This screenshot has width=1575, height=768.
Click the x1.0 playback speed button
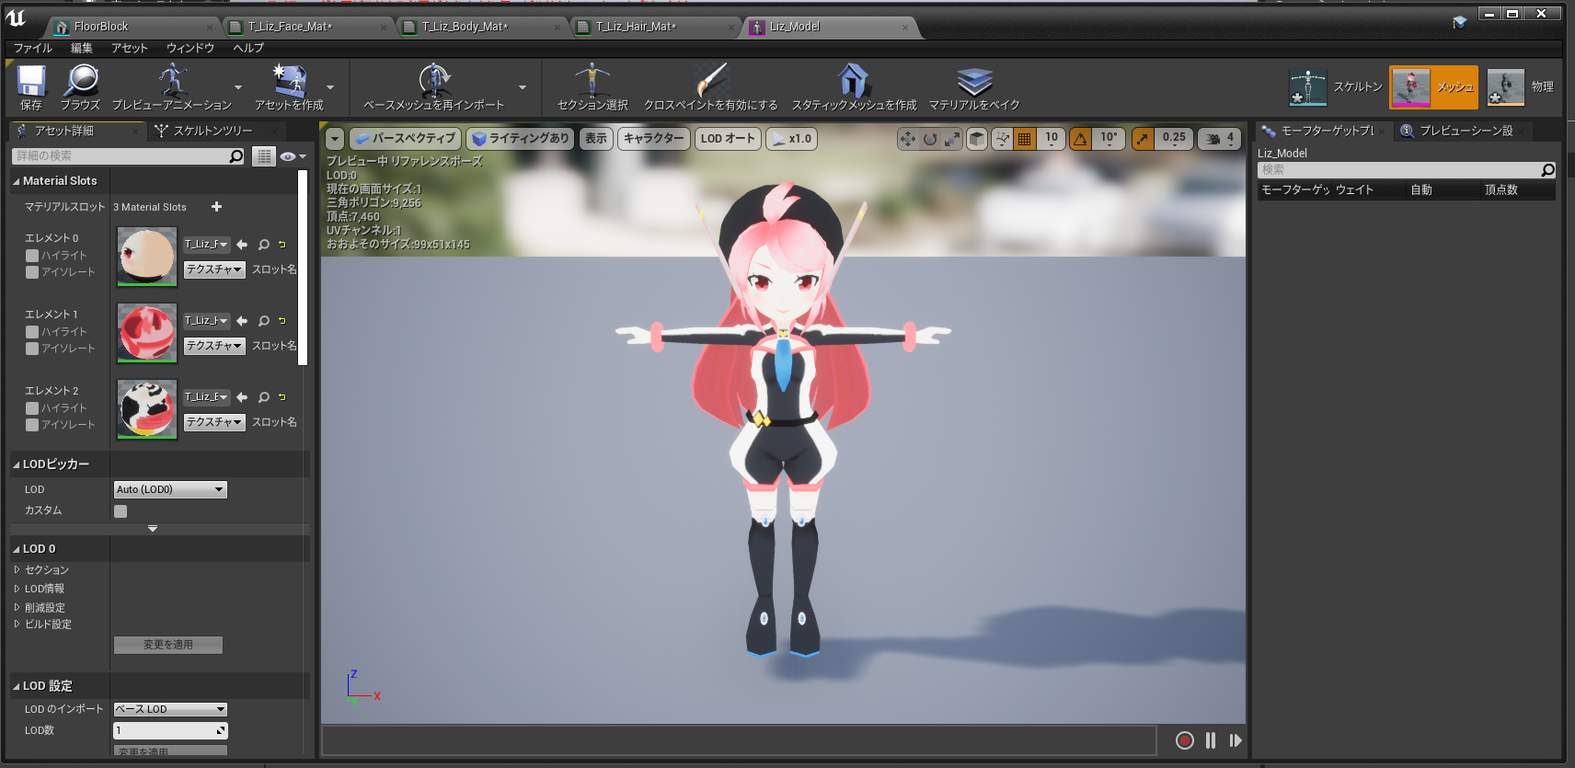[x=791, y=139]
